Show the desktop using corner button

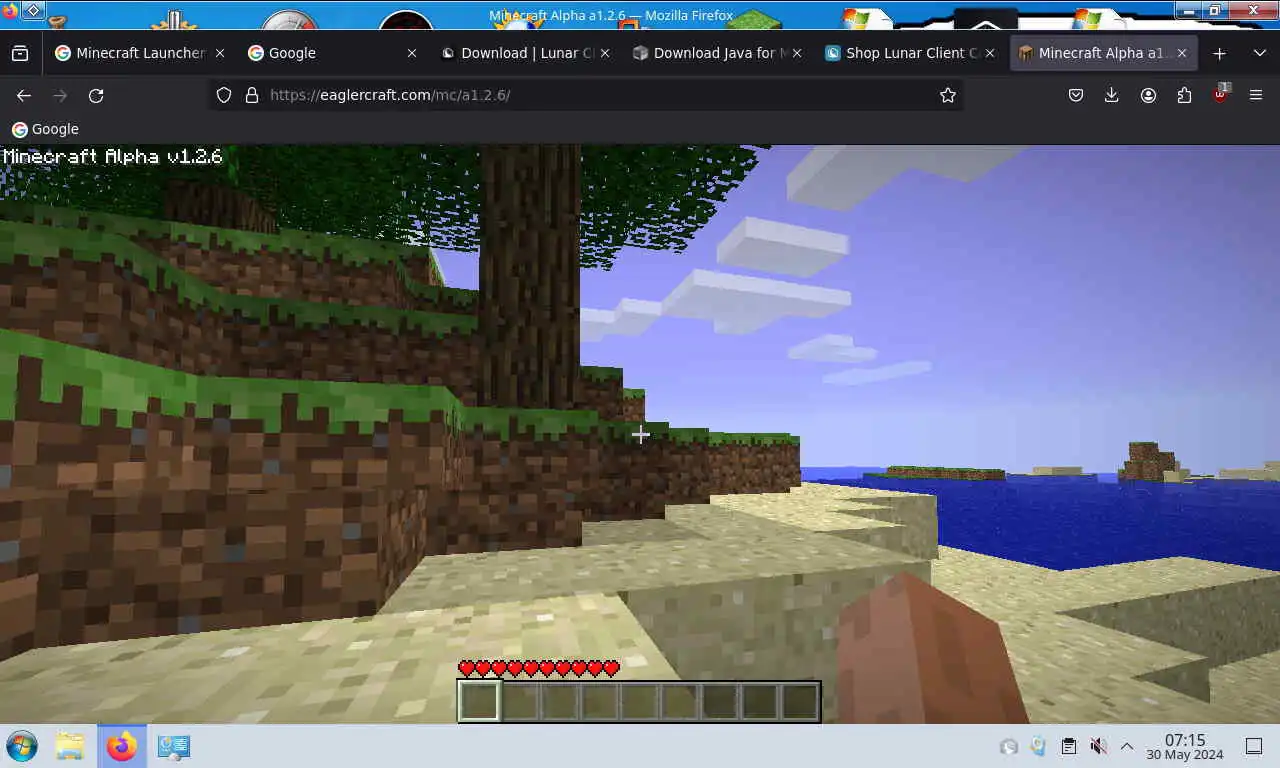(x=1254, y=746)
